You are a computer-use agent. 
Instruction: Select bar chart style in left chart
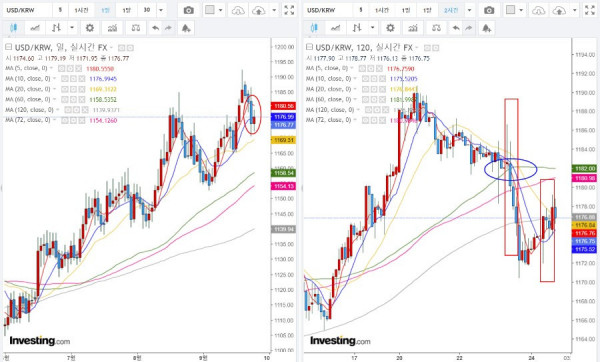[x=57, y=28]
